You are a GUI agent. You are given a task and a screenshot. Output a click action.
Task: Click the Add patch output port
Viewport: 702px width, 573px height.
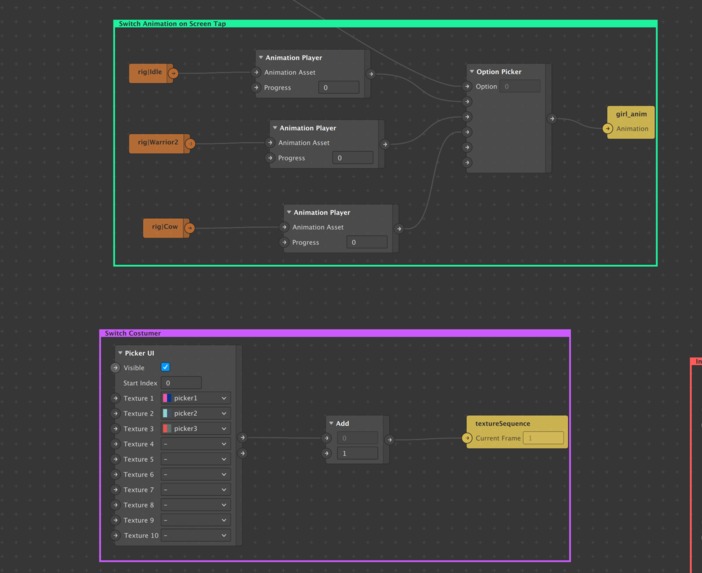coord(390,440)
